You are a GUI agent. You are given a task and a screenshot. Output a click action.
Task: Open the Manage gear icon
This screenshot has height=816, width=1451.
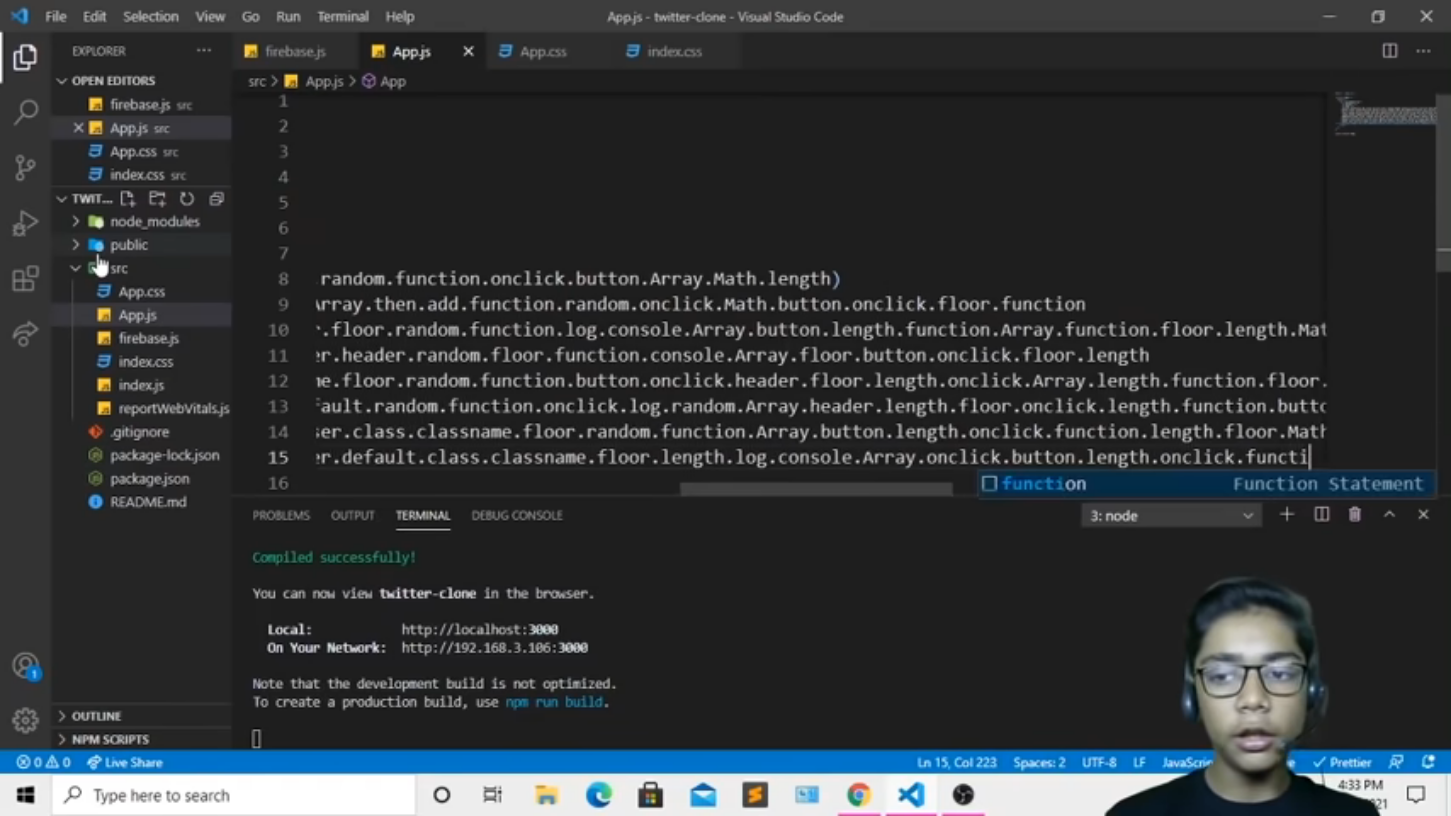(x=25, y=720)
